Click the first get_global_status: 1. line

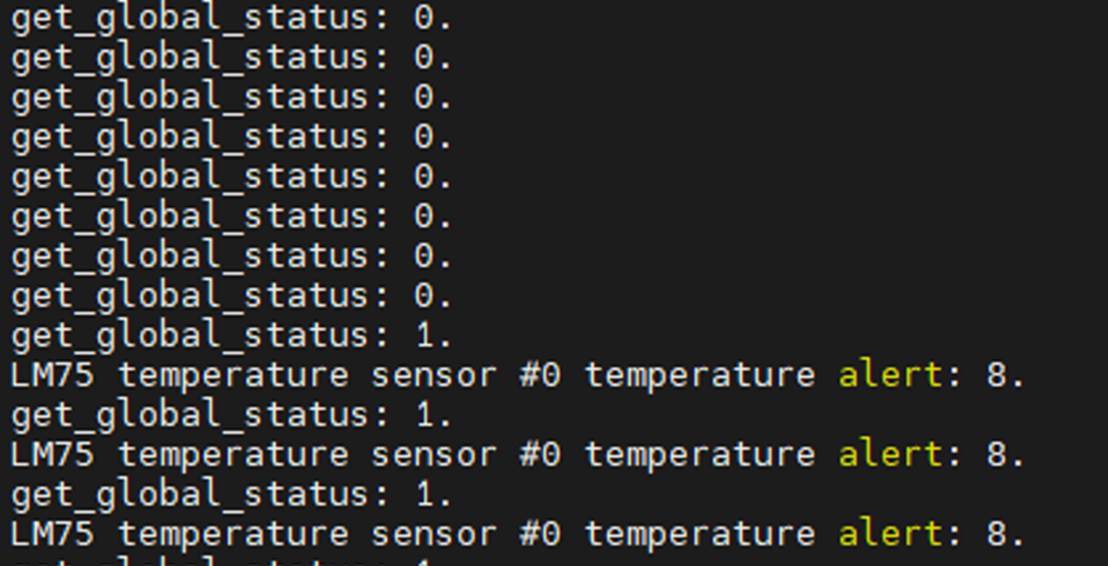(231, 336)
